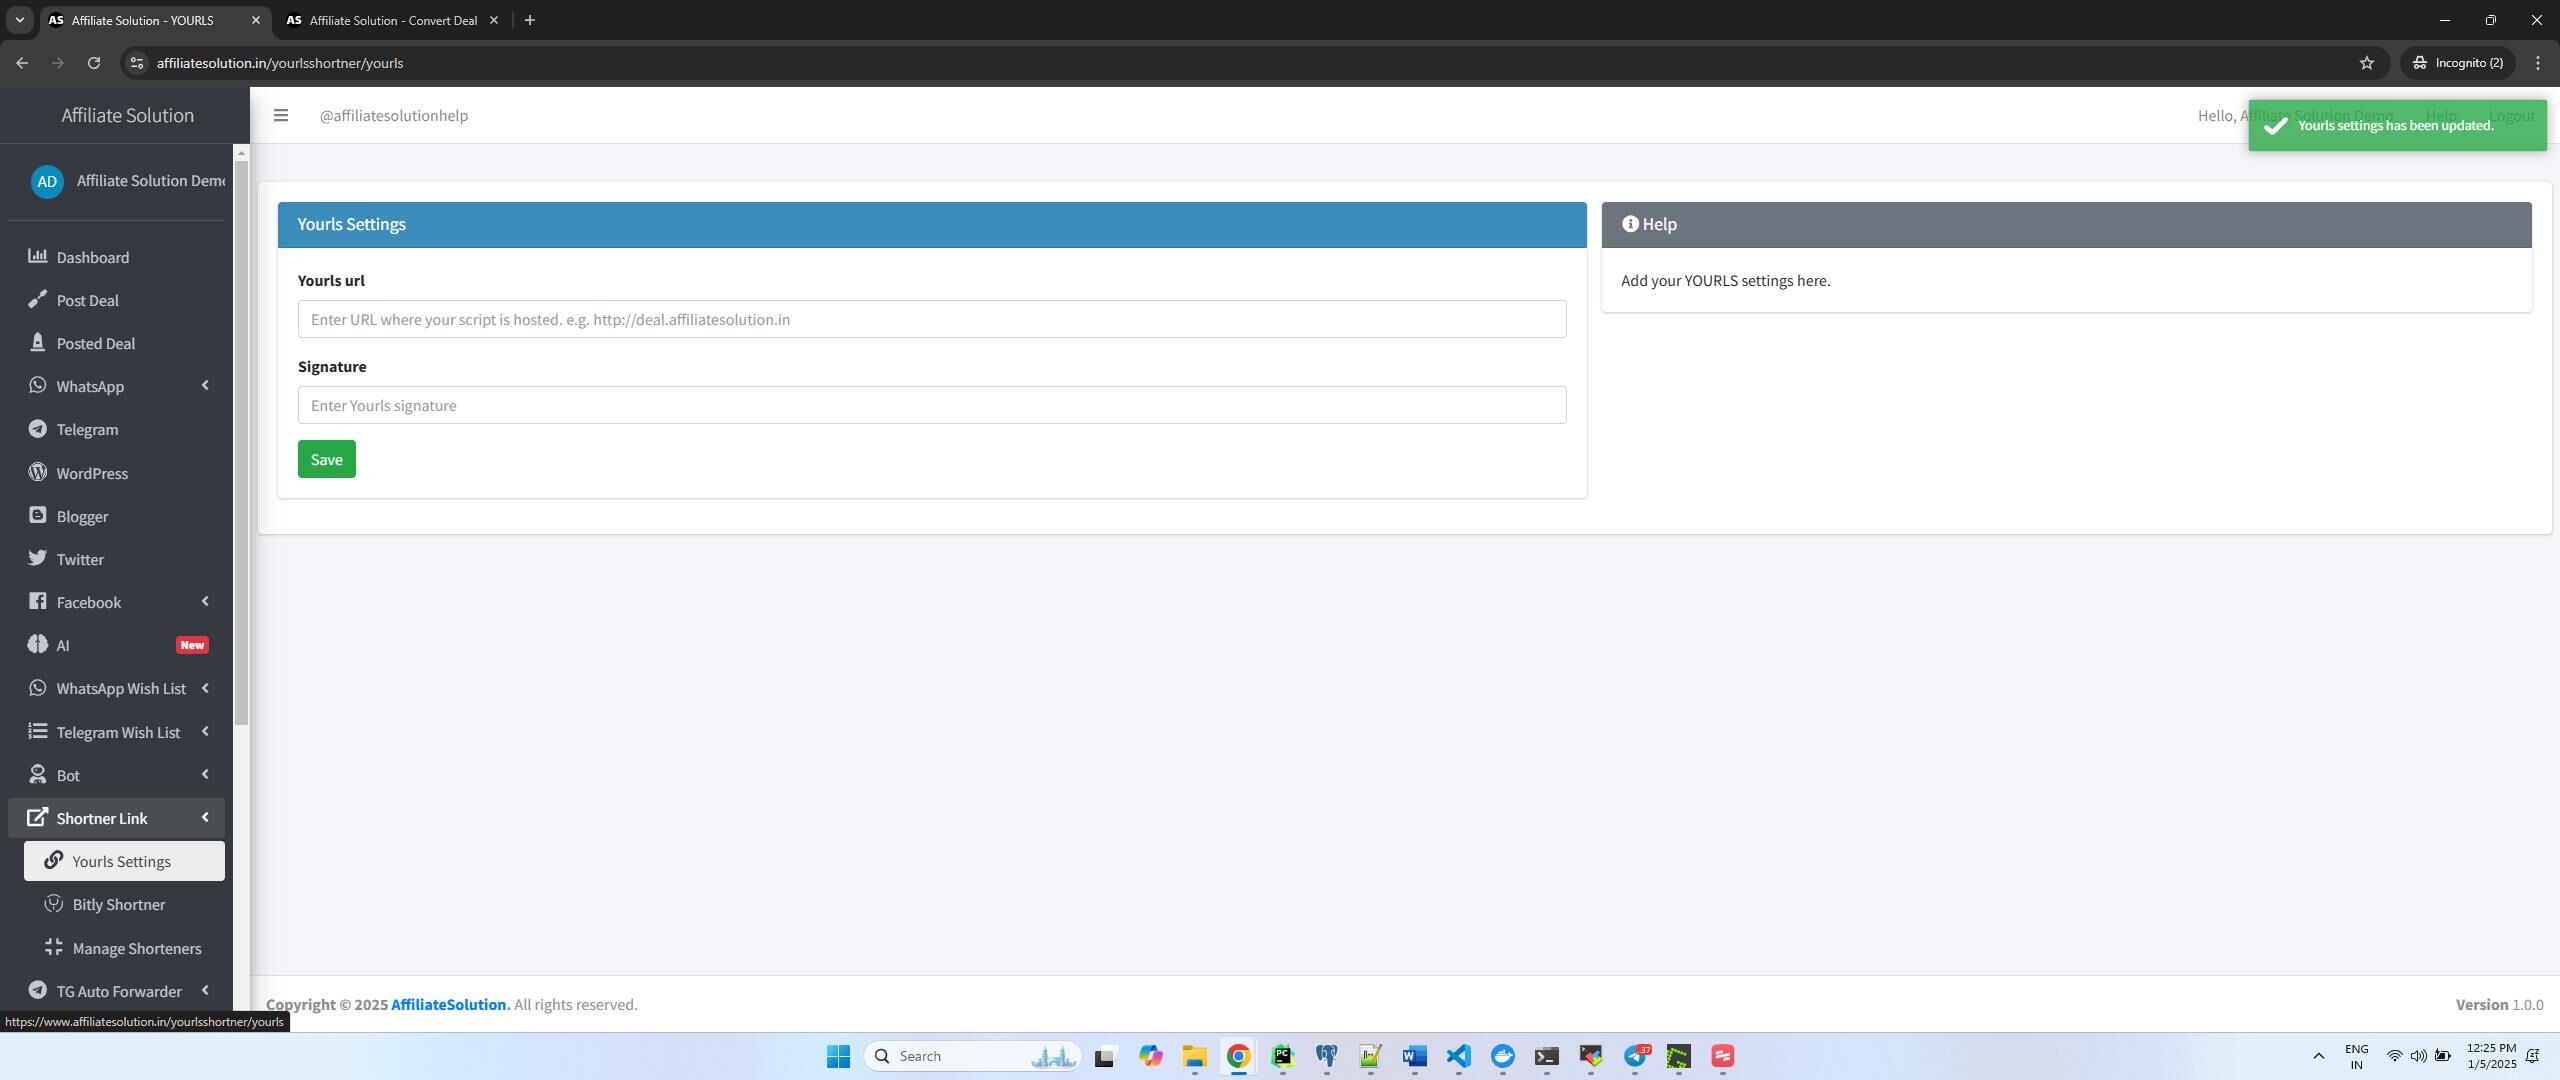Open Microsoft Word from taskbar
This screenshot has width=2560, height=1080.
pos(1414,1056)
